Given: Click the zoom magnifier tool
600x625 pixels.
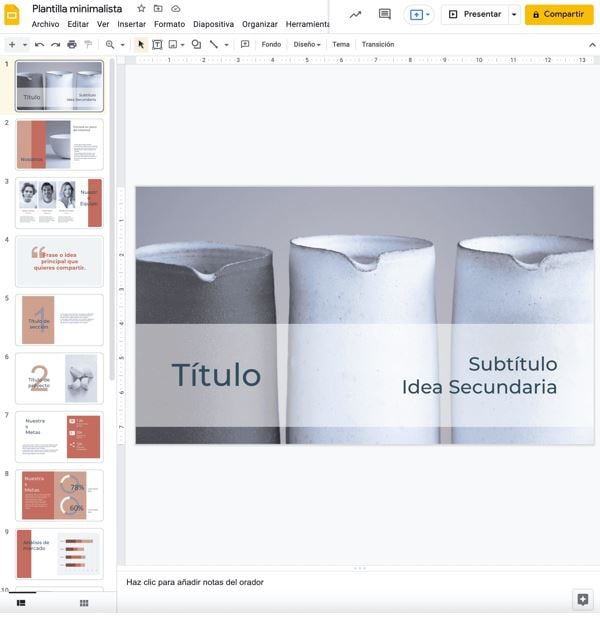Looking at the screenshot, I should [x=110, y=44].
